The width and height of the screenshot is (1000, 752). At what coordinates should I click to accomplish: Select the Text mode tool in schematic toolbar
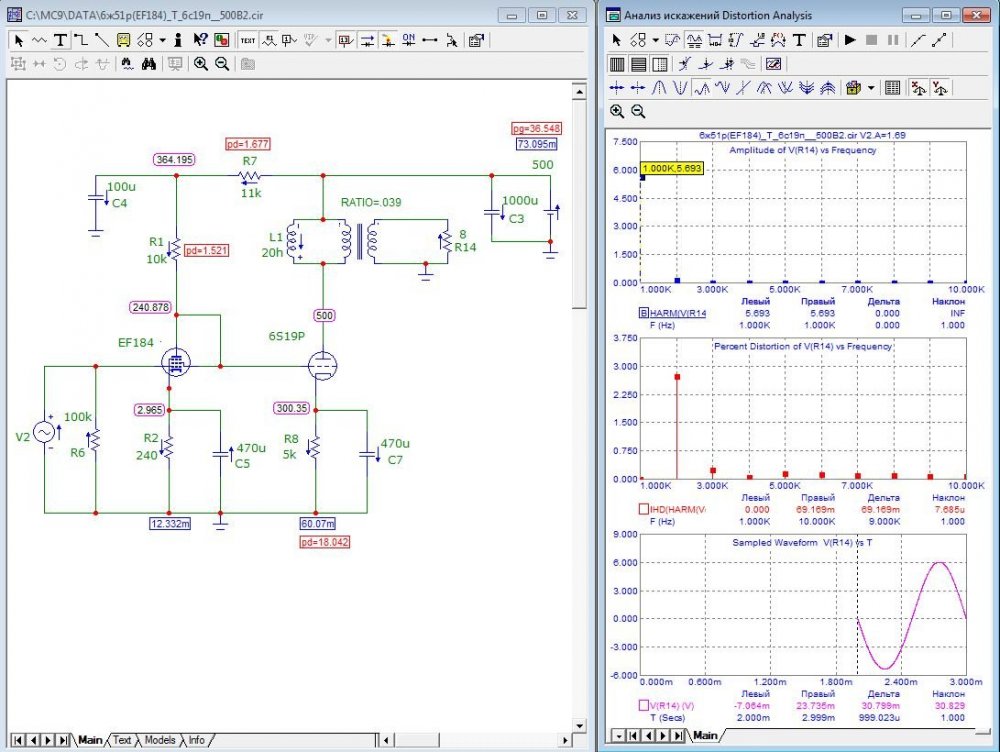[x=60, y=41]
